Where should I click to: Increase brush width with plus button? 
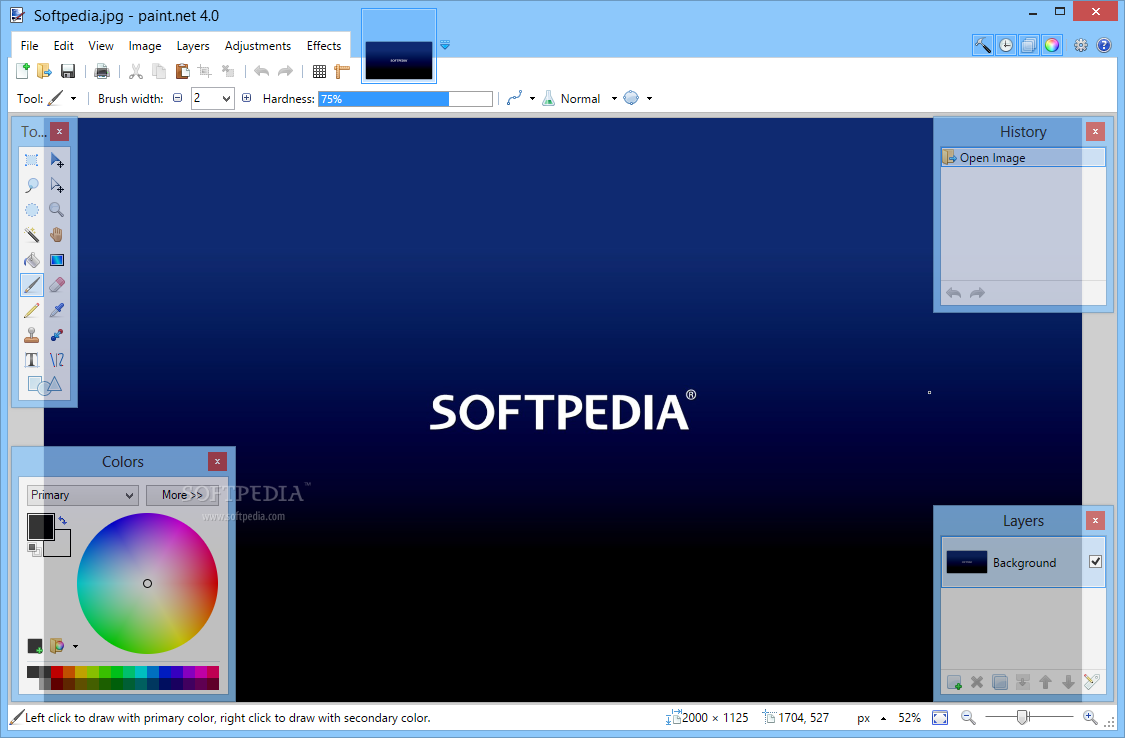[x=246, y=98]
